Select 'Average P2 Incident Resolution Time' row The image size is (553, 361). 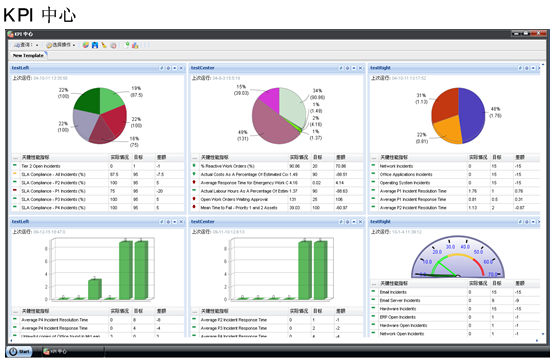pyautogui.click(x=455, y=208)
